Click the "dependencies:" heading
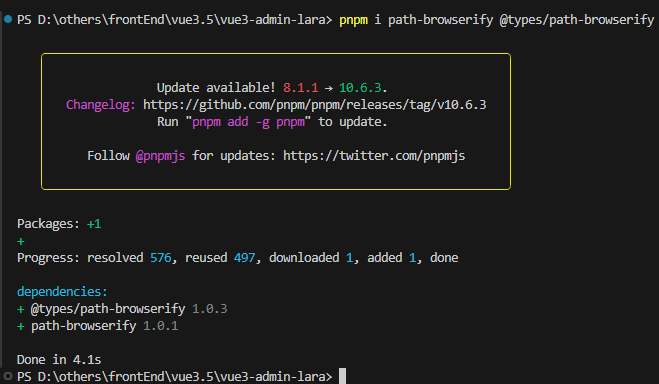The height and width of the screenshot is (384, 659). [62, 292]
